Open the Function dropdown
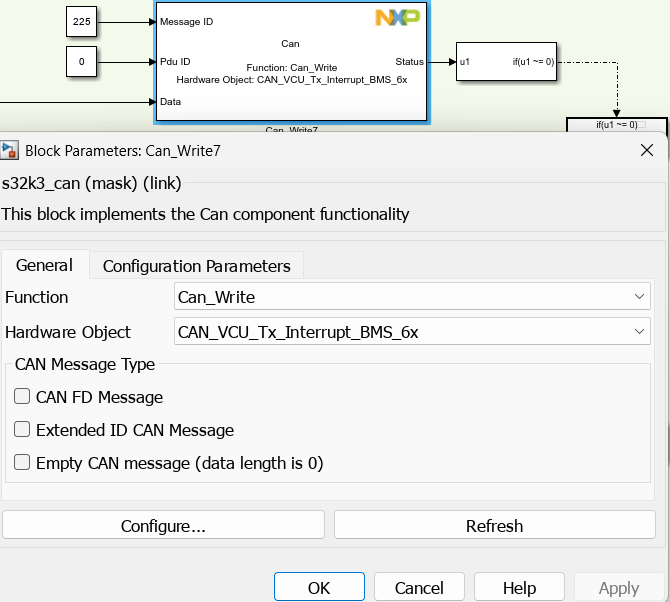Viewport: 670px width, 602px height. tap(412, 297)
